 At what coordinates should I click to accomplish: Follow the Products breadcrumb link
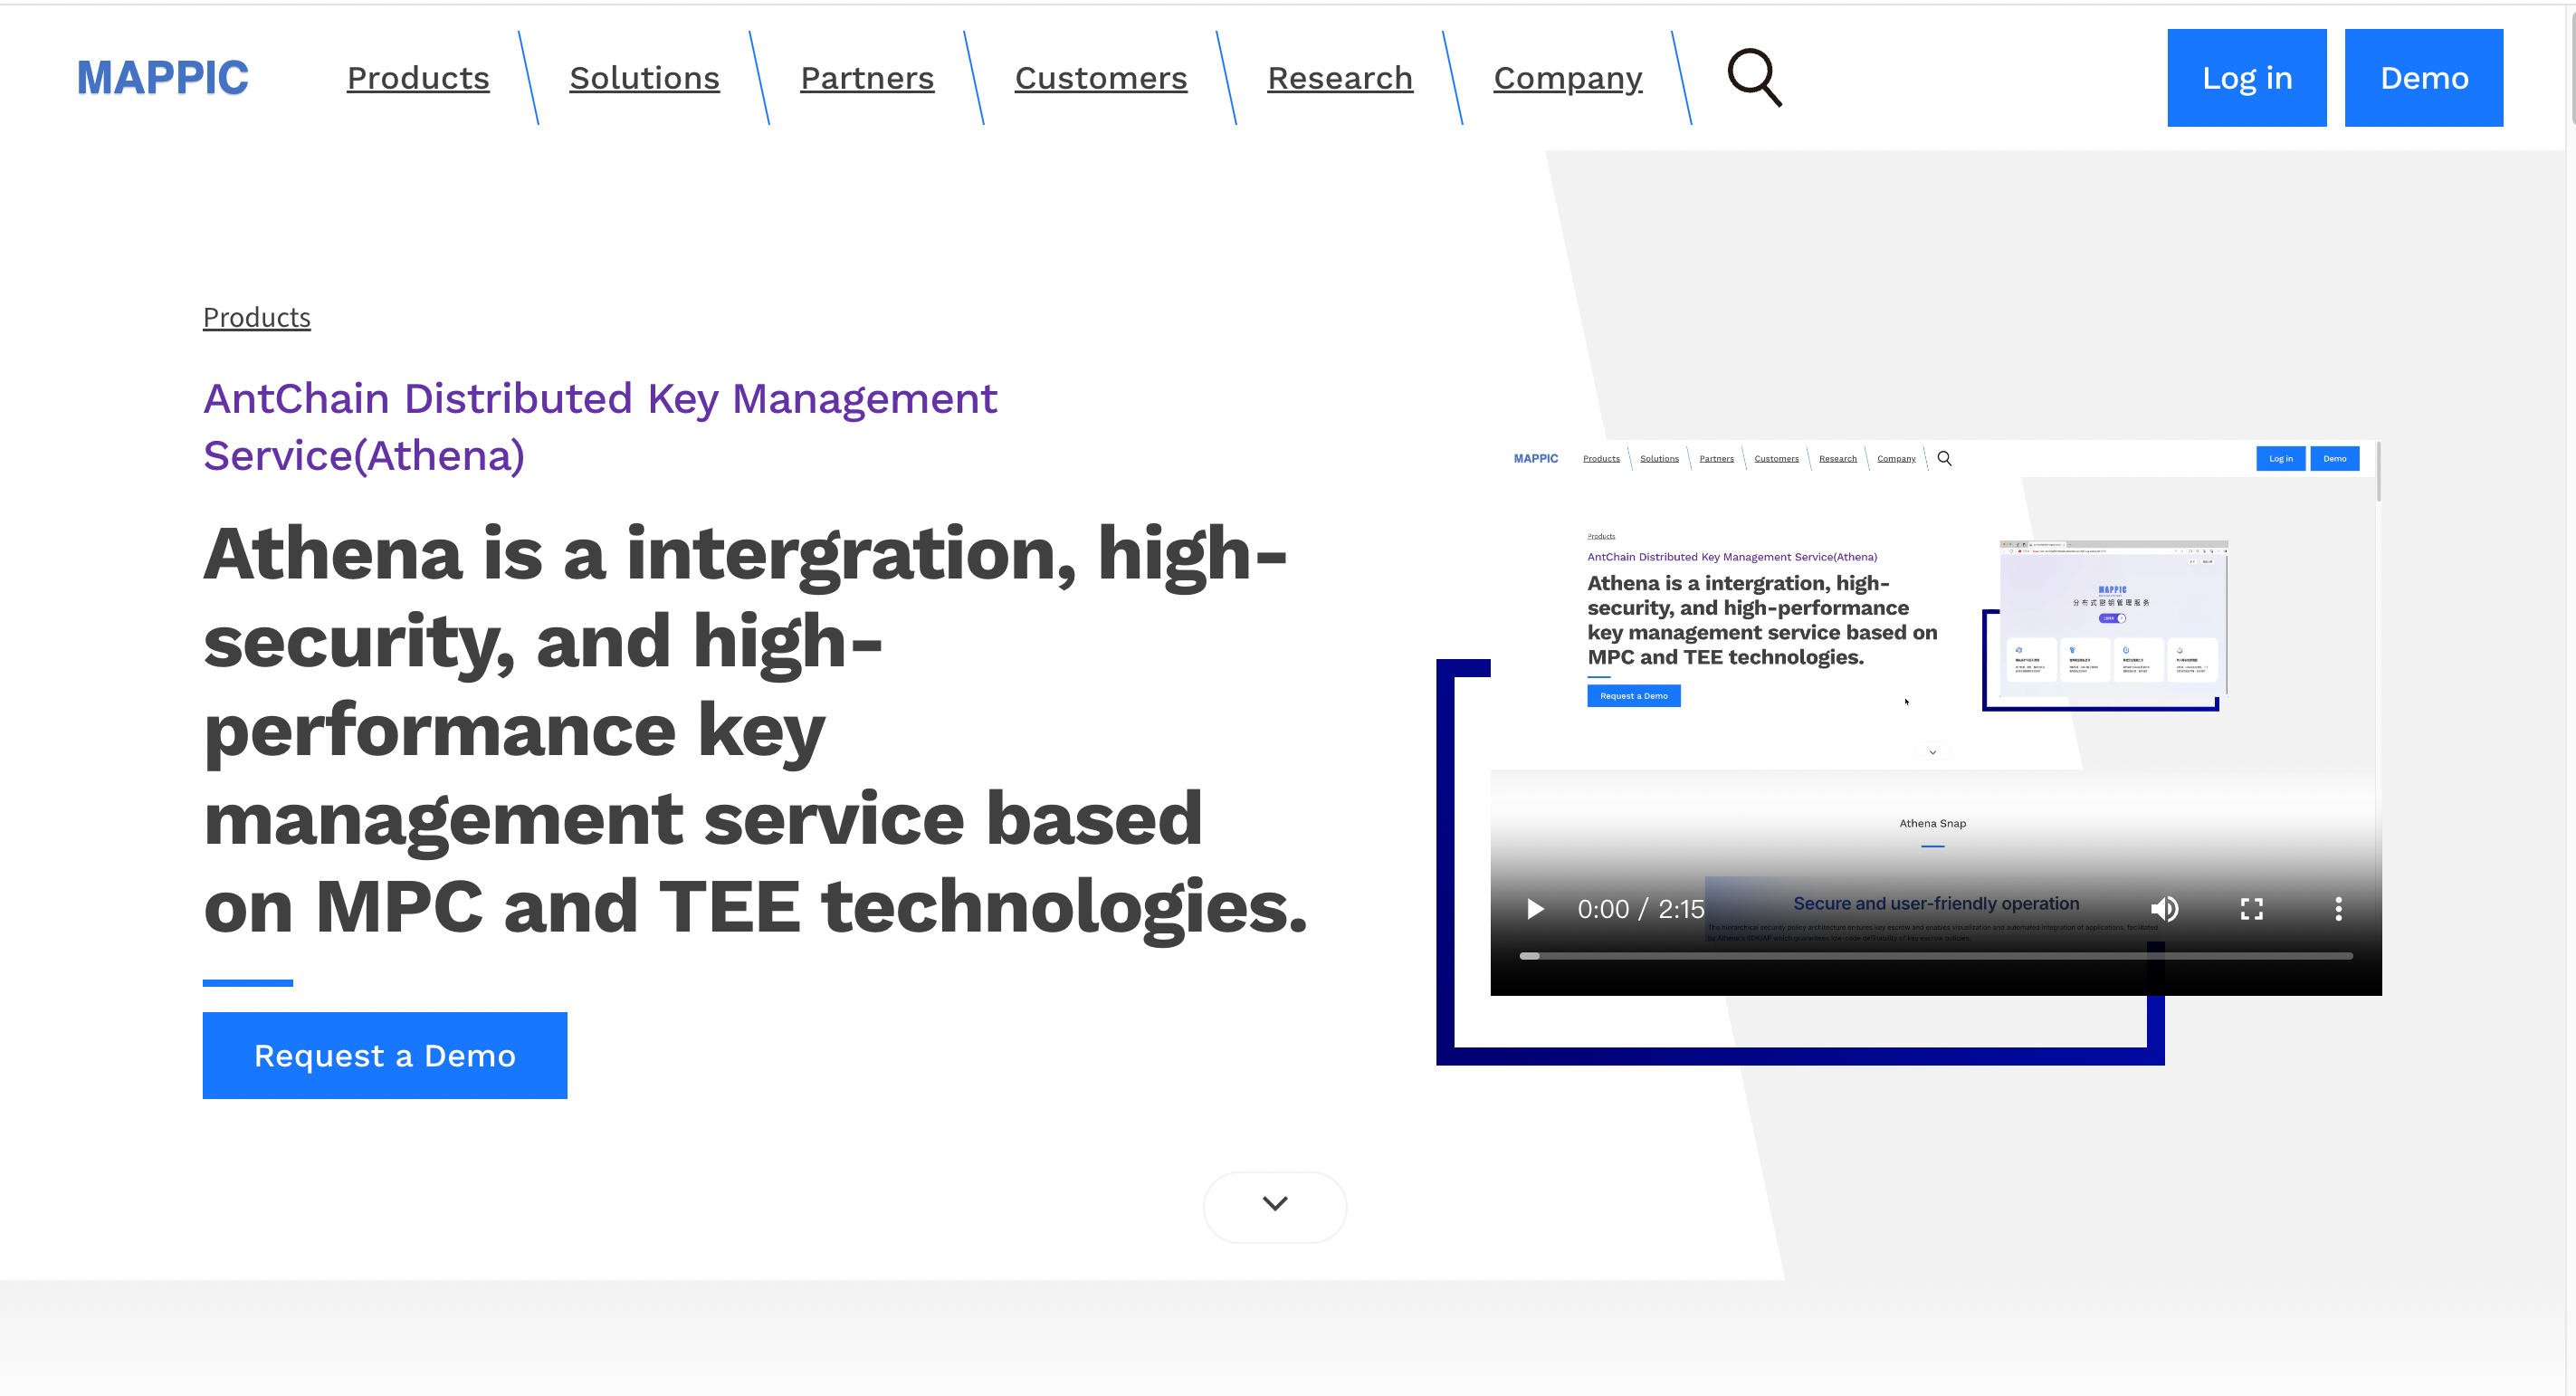click(257, 317)
